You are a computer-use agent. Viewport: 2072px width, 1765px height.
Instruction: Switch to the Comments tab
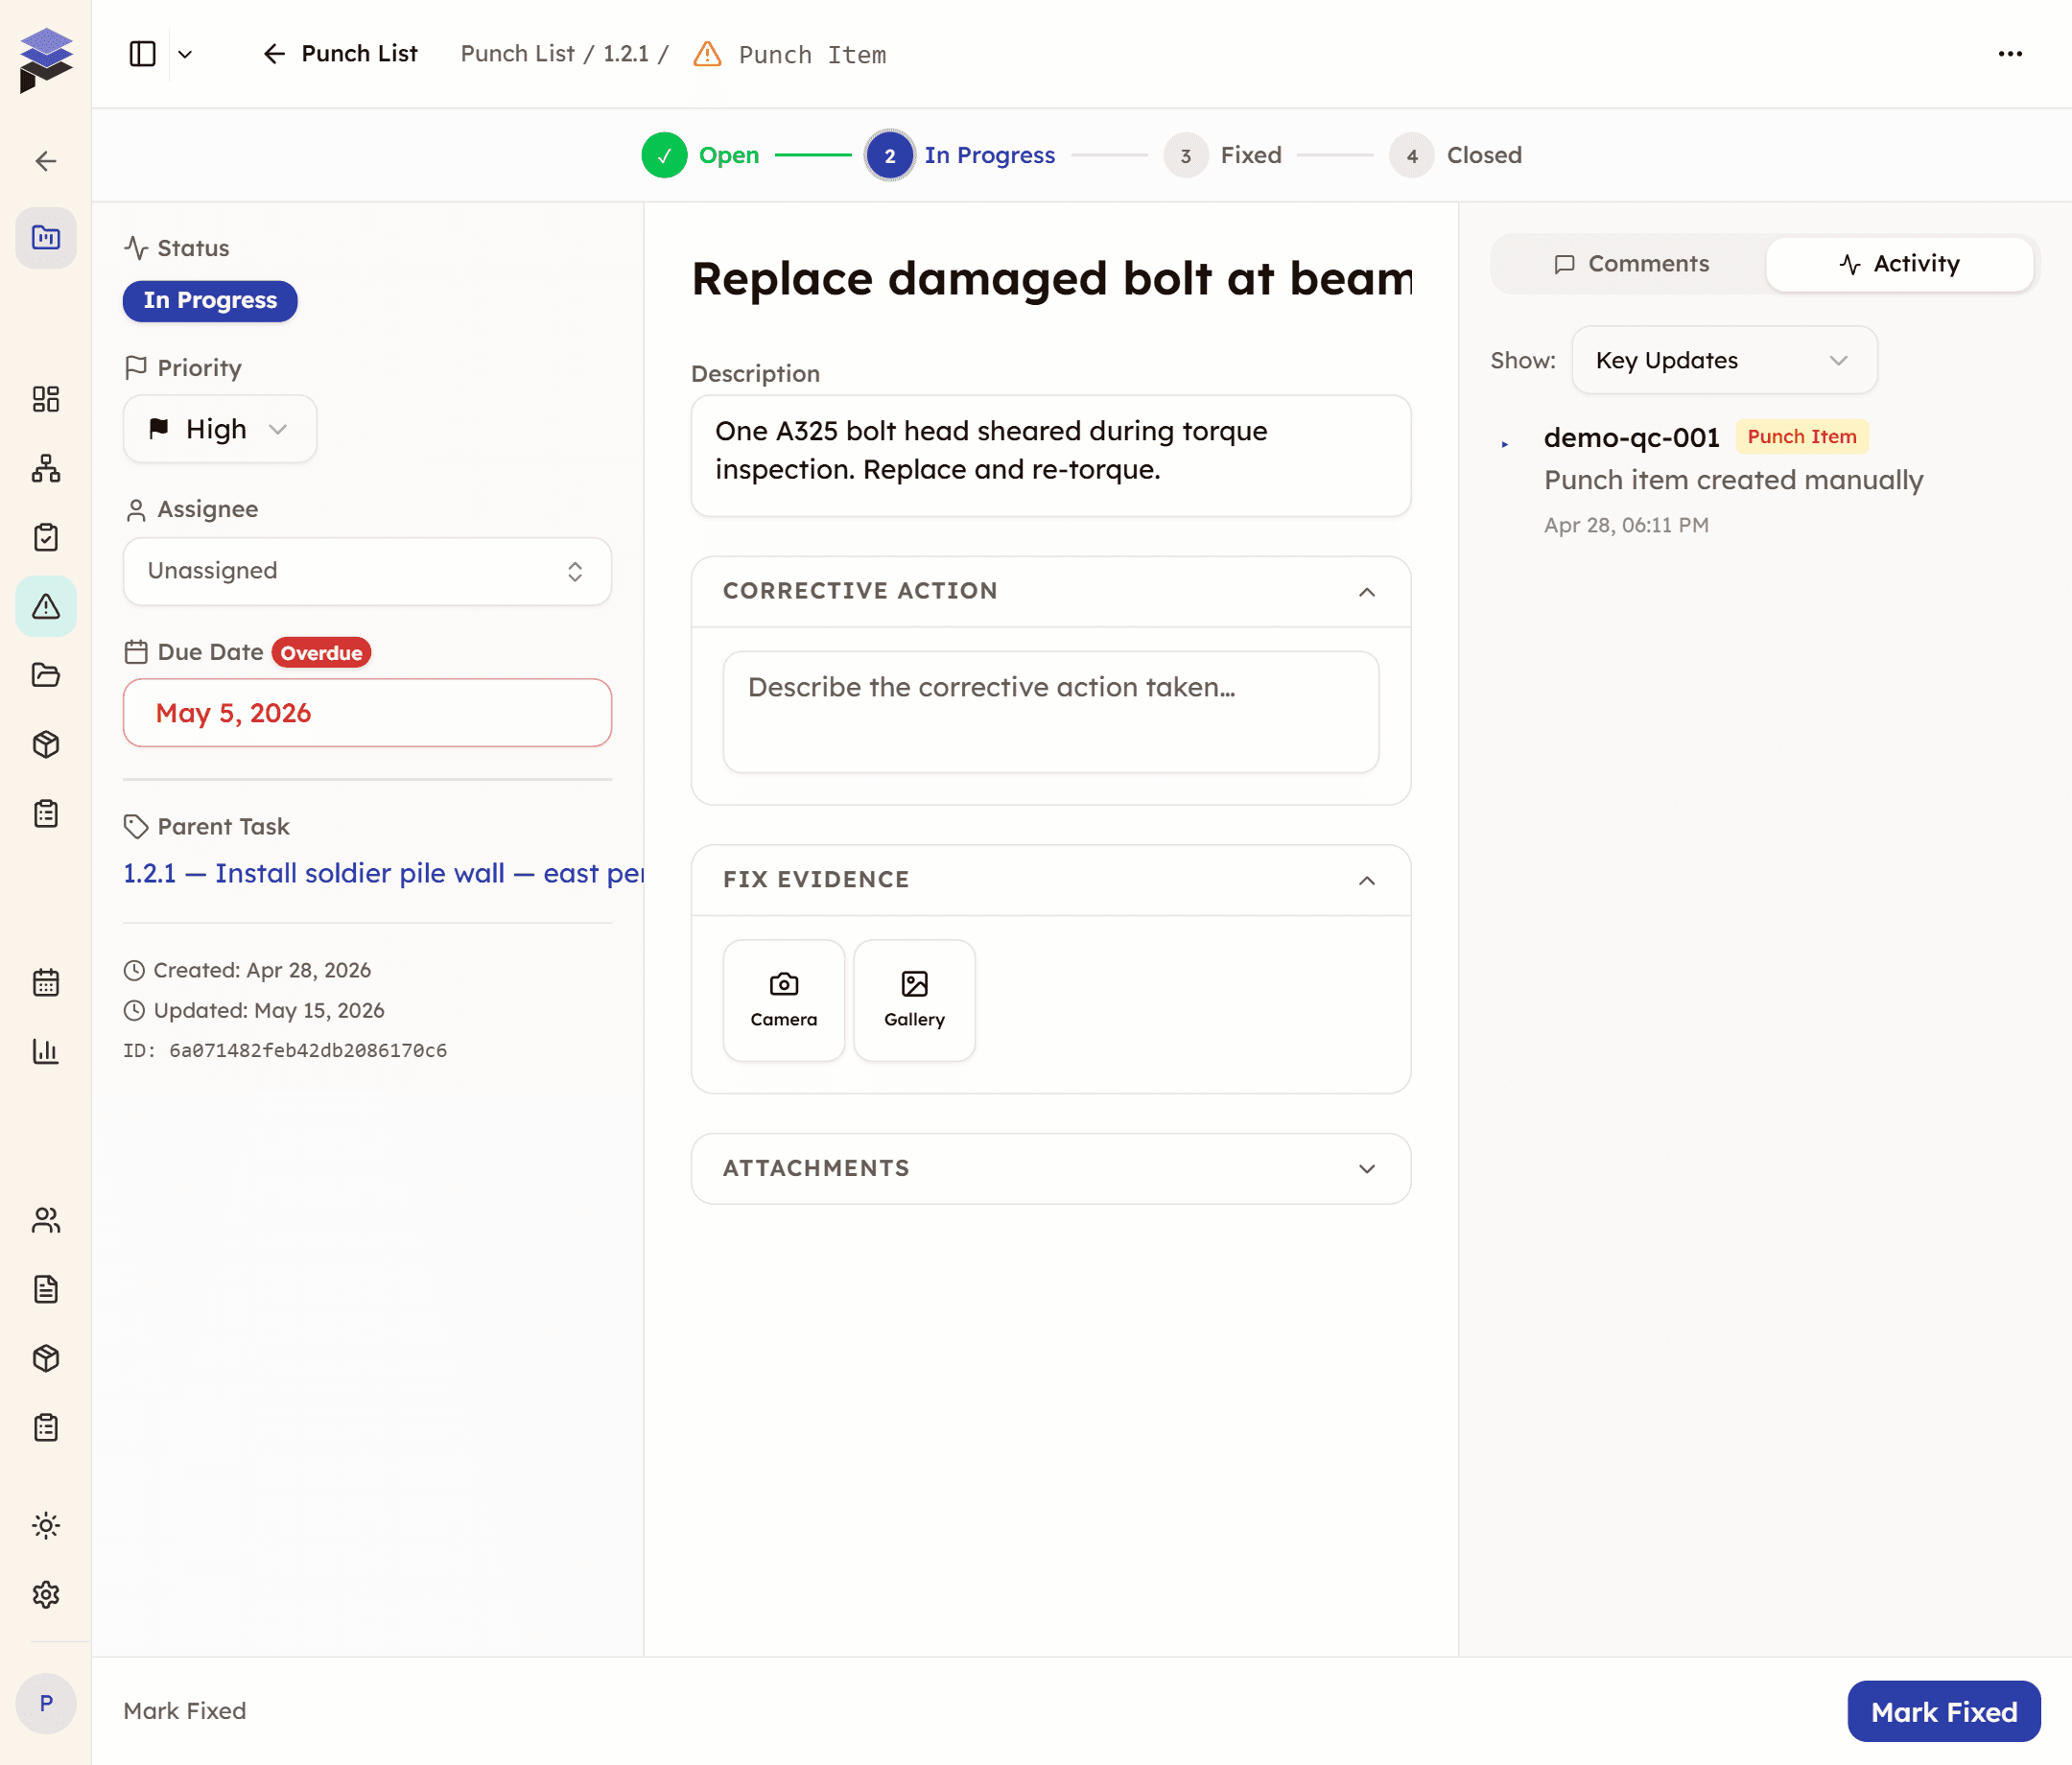[x=1631, y=264]
